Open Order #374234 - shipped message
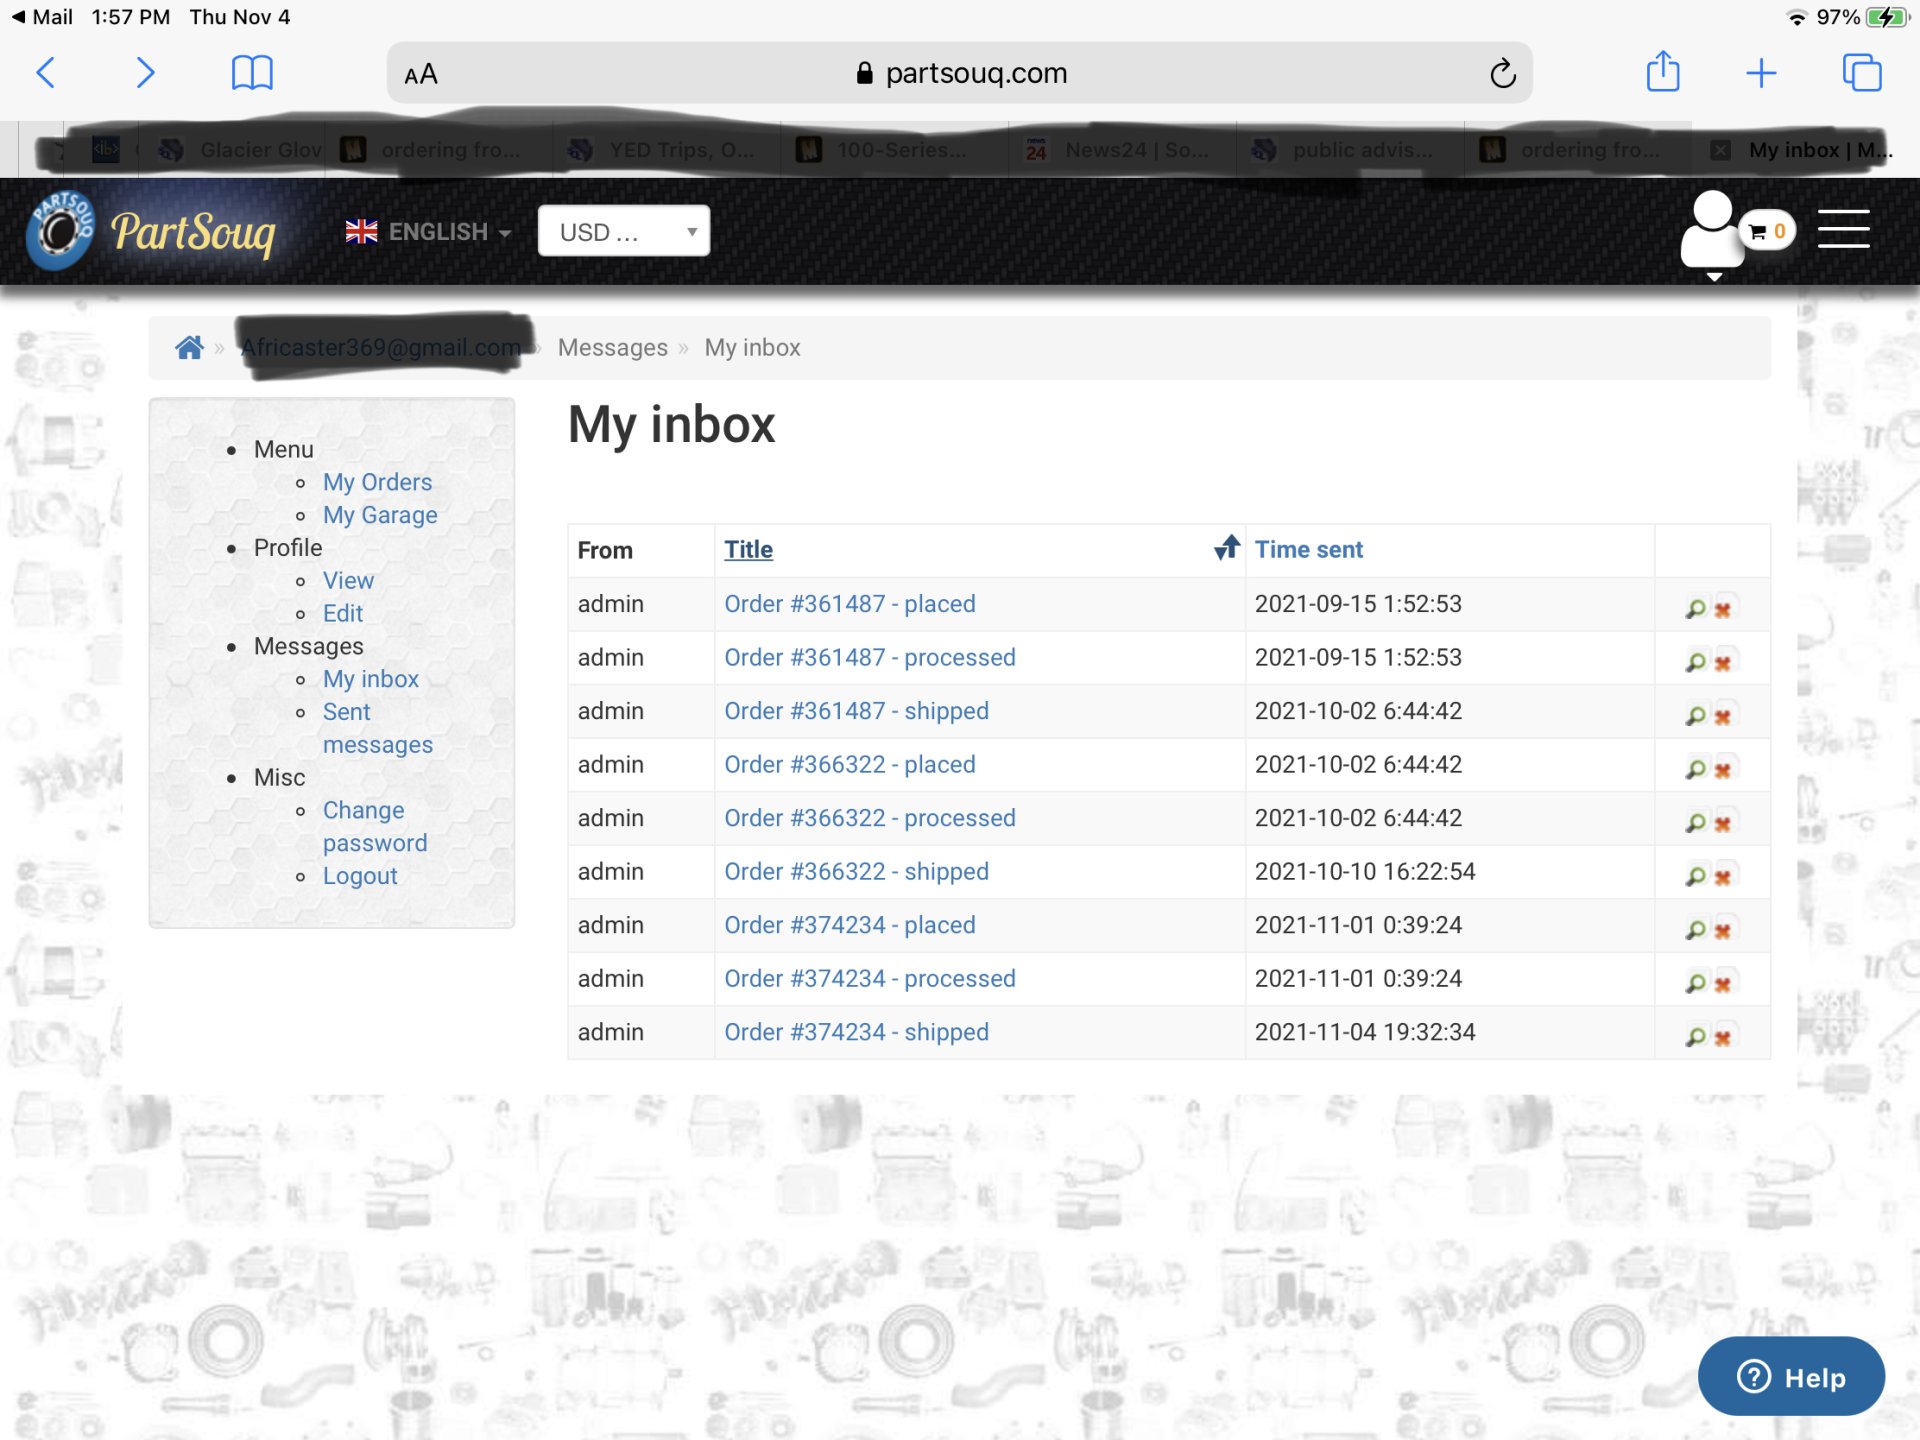 point(856,1032)
